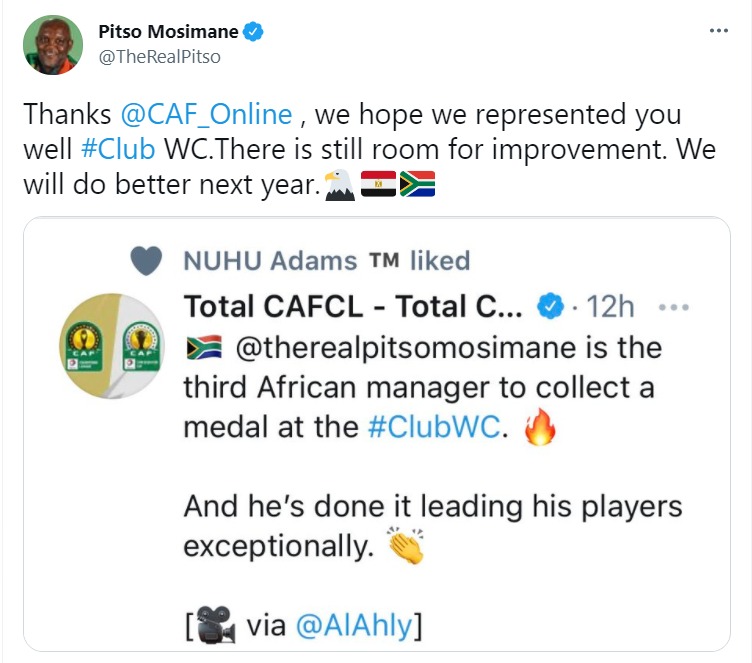Click the blue verified badge beside Pitso Mosimane

(255, 32)
